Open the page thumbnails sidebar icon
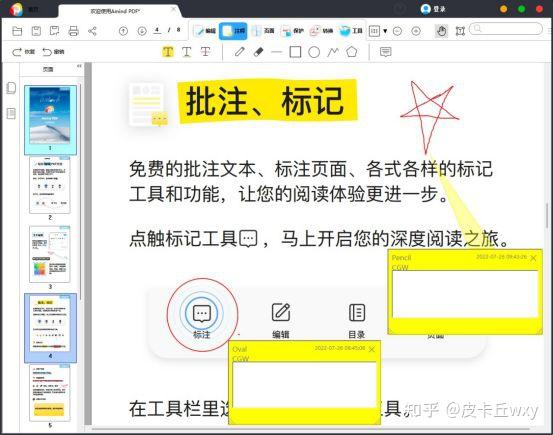 point(11,88)
